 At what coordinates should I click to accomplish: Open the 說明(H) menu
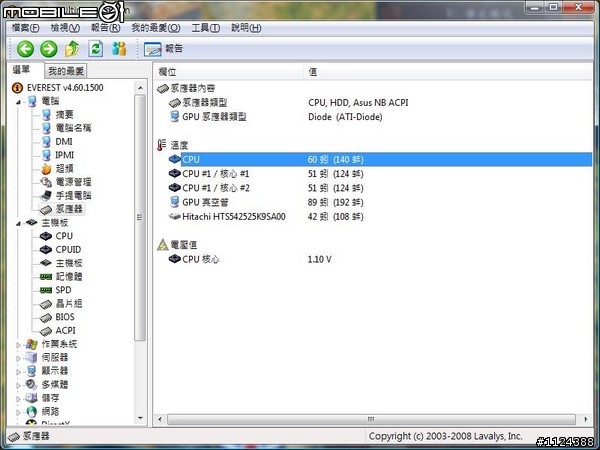[246, 28]
